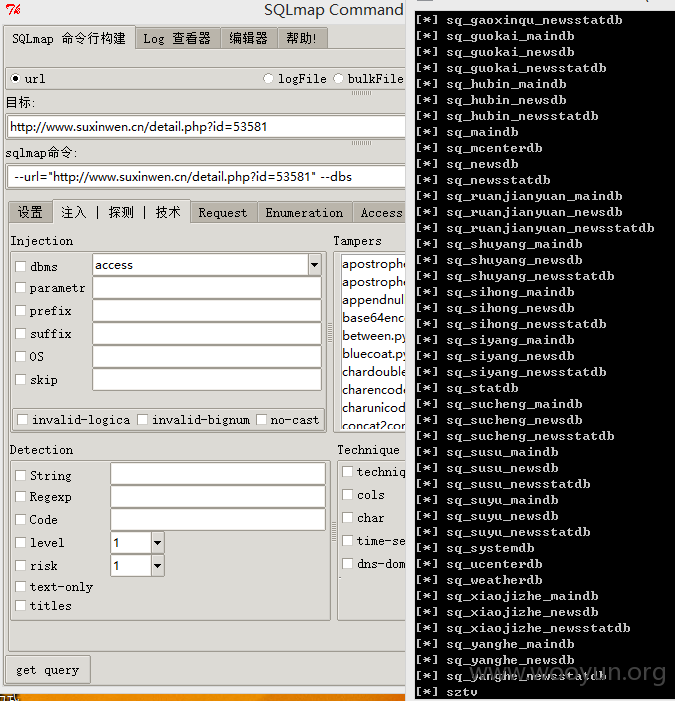This screenshot has width=675, height=701.
Task: Enable invalid-logica checkbox
Action: 22,420
